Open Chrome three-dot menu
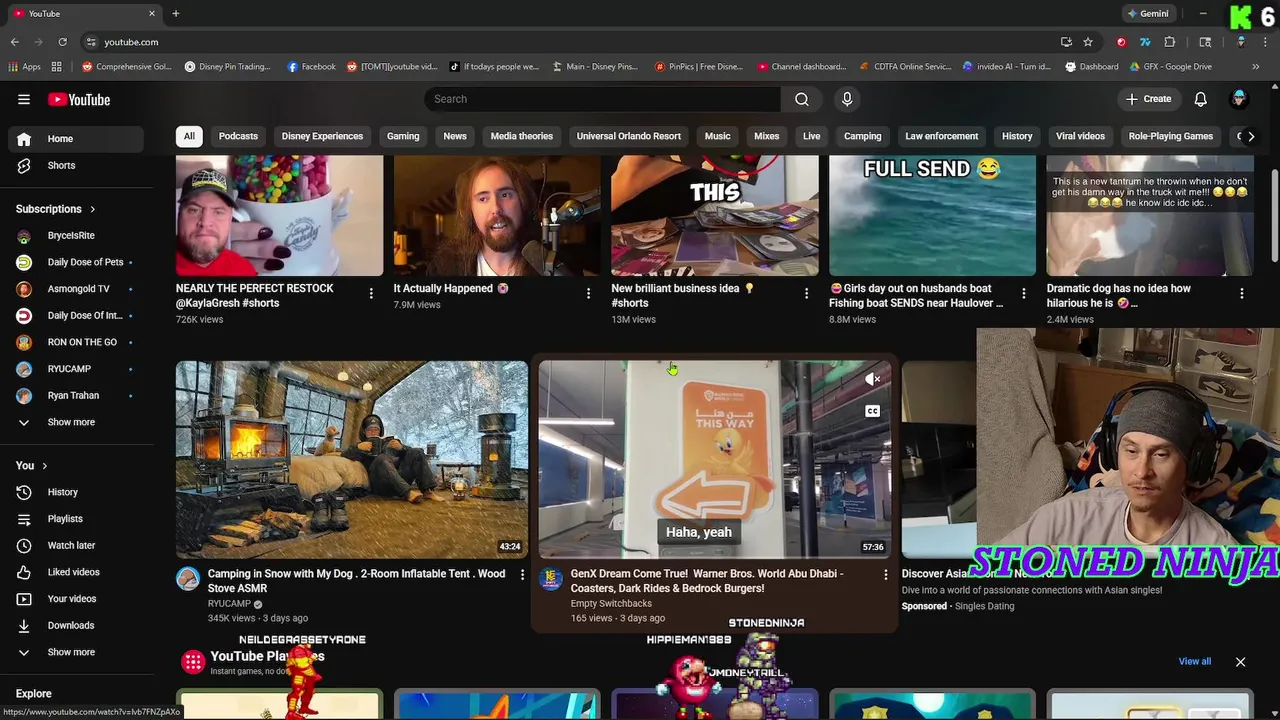Viewport: 1280px width, 720px height. tap(1265, 42)
